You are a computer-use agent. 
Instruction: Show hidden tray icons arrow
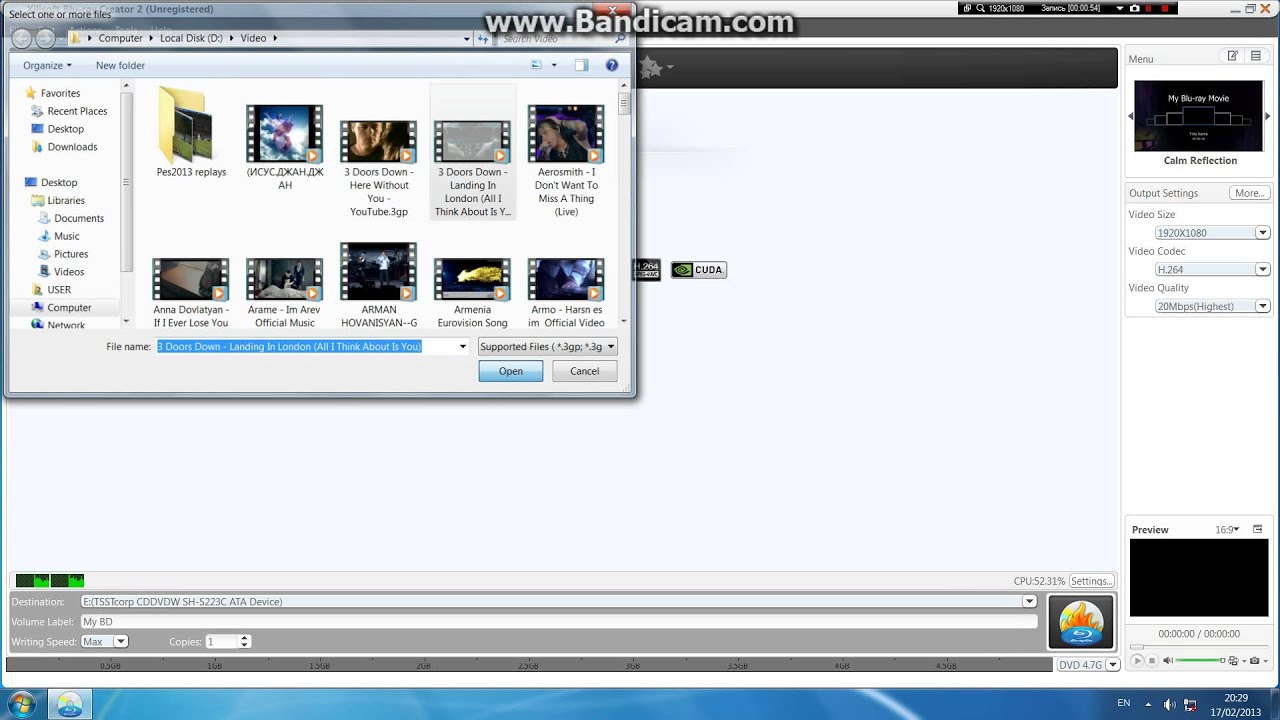click(1148, 704)
